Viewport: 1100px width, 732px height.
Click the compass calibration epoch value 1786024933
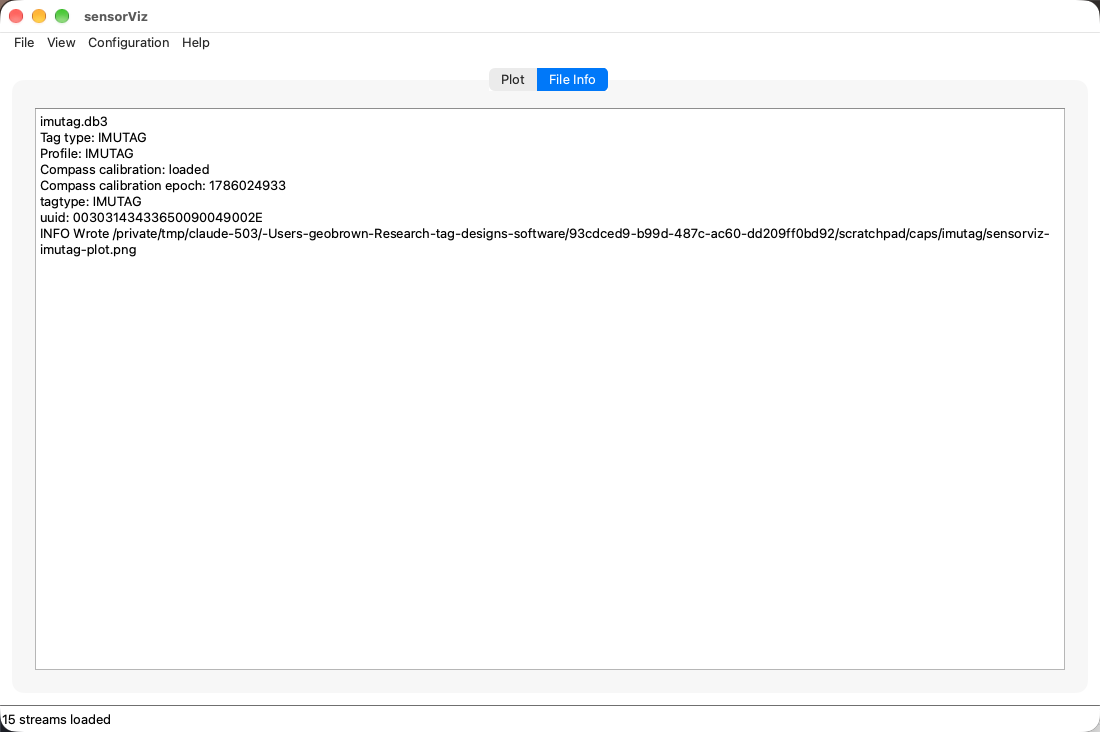click(248, 186)
